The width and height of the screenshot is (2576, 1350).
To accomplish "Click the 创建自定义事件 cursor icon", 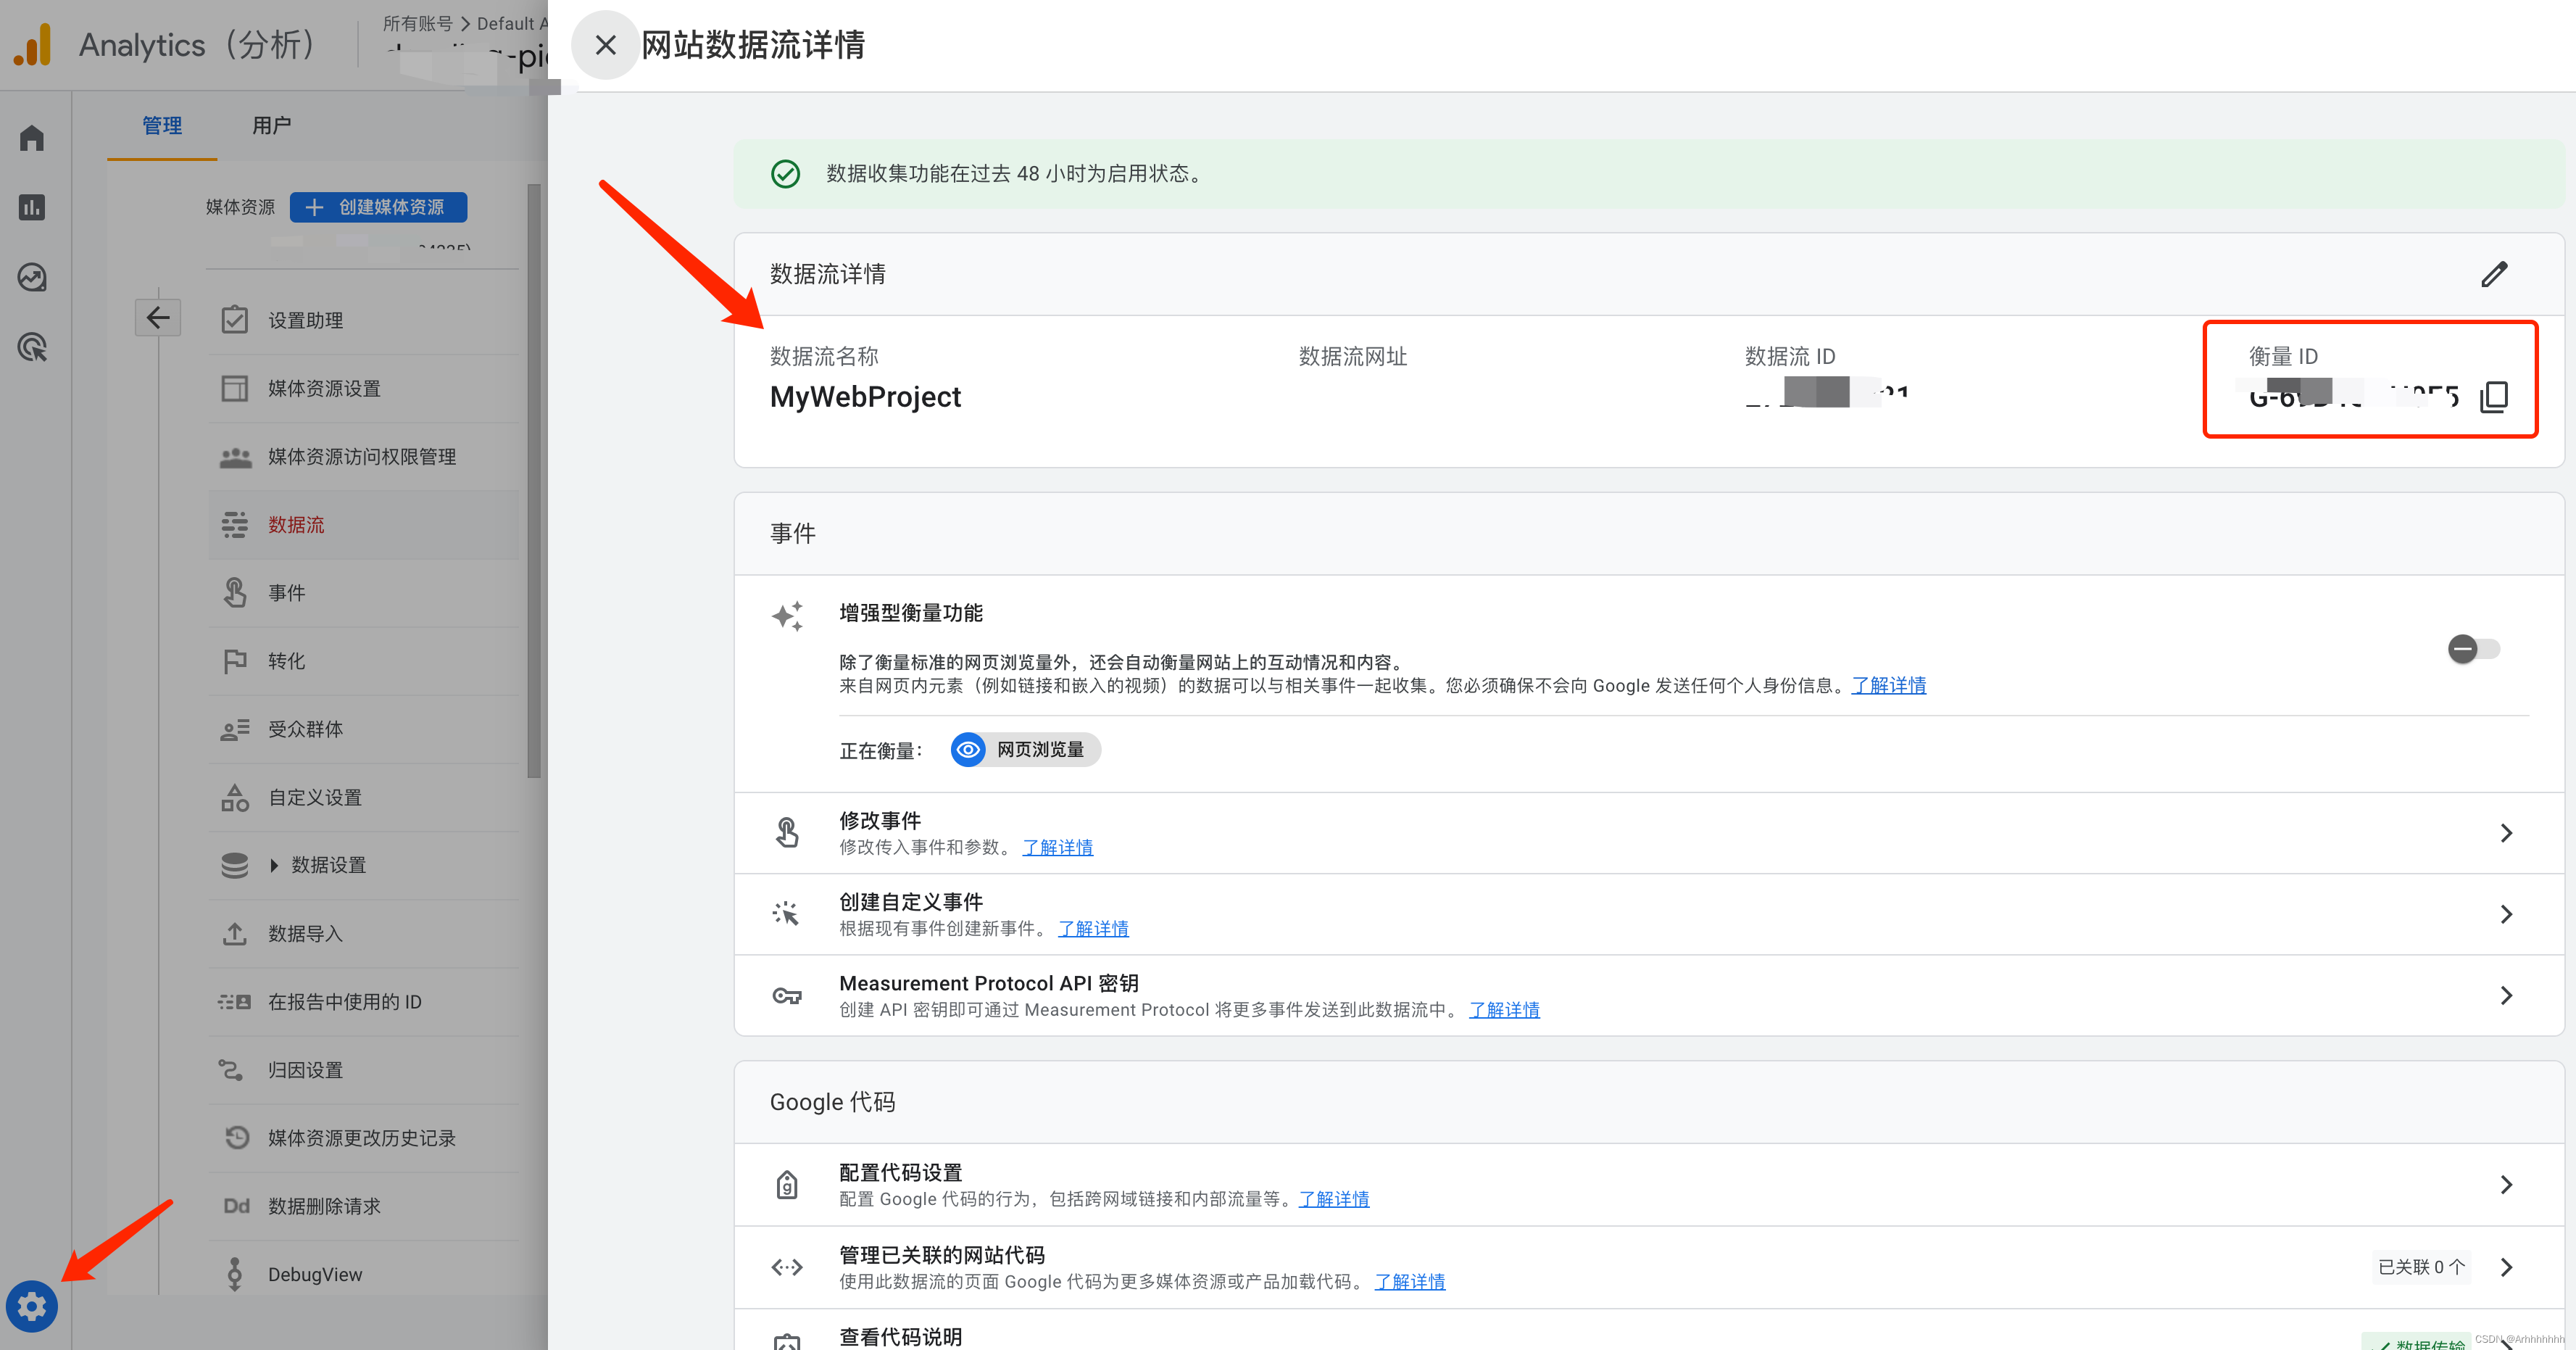I will (x=787, y=913).
